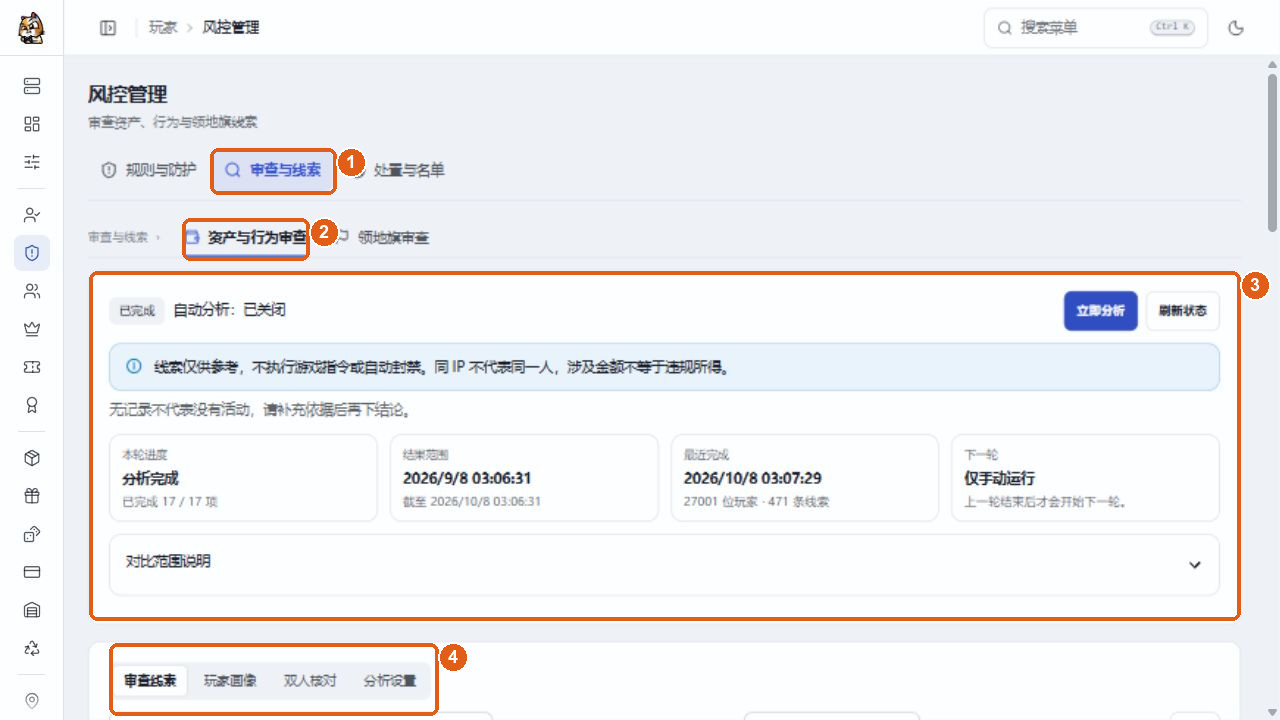Expand the 对比范围说明 section

point(664,564)
